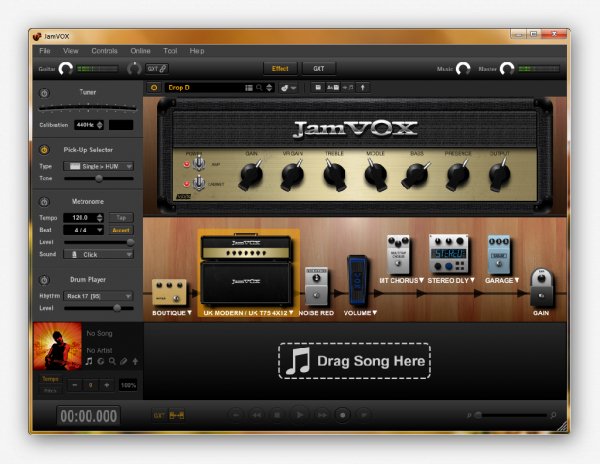Screen dimensions: 600x464
Task: Toggle the cabinet switch on the amp
Action: pos(199,183)
